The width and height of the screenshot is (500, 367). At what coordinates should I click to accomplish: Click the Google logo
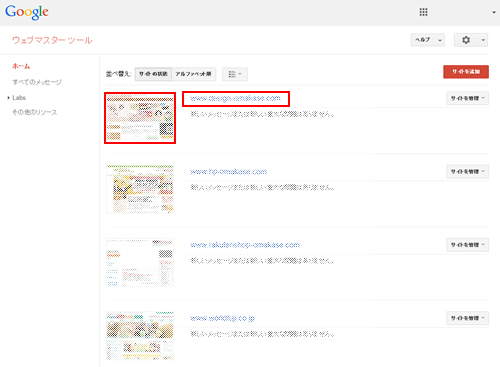[27, 12]
